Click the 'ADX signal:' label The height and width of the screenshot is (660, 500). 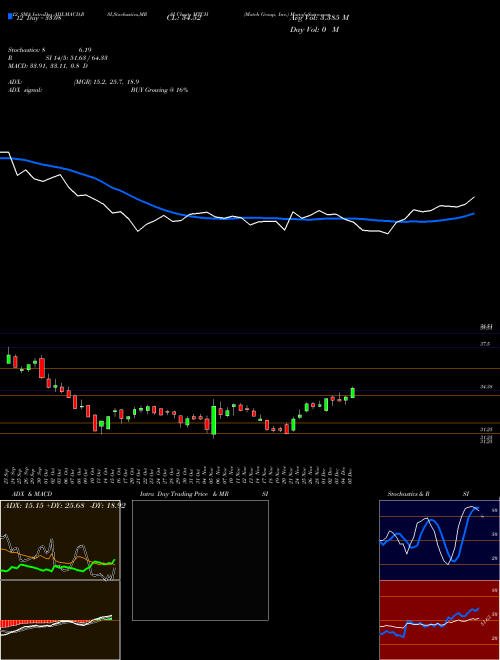[x=25, y=90]
